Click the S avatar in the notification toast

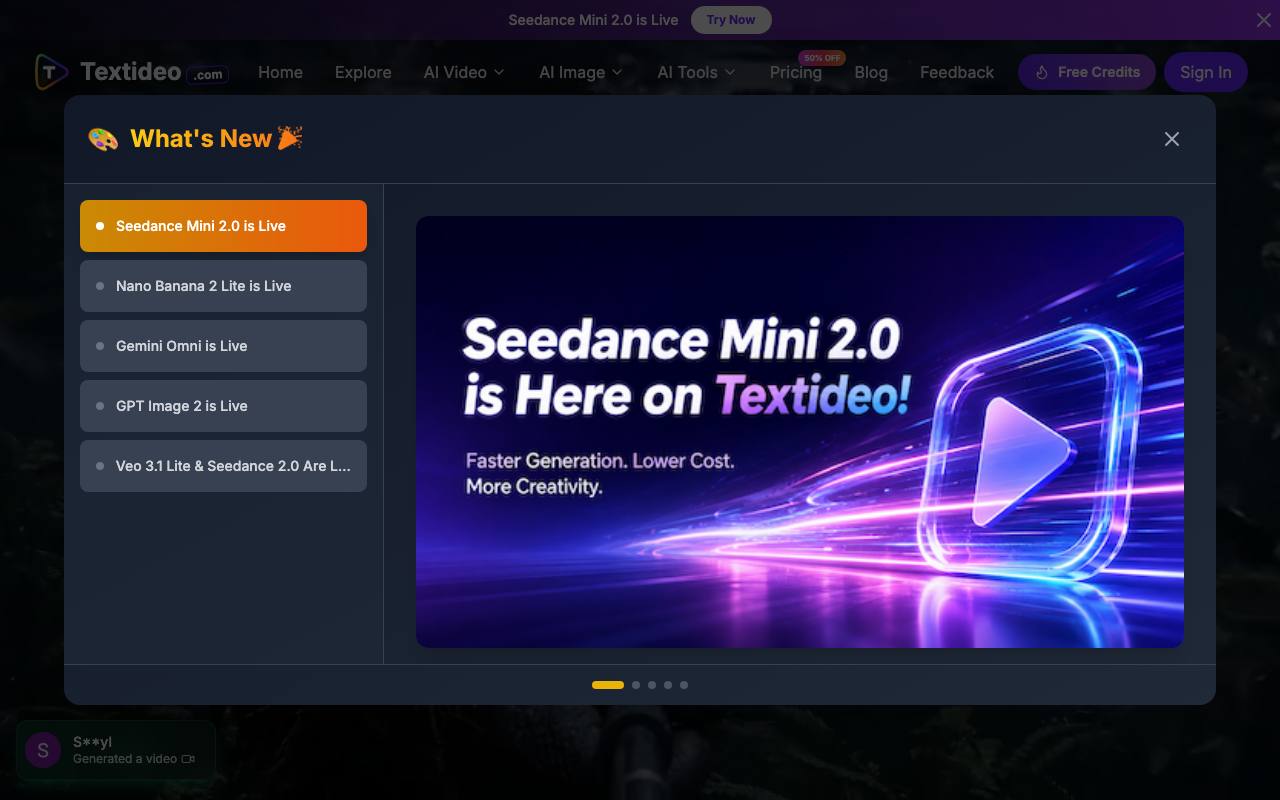tap(43, 750)
